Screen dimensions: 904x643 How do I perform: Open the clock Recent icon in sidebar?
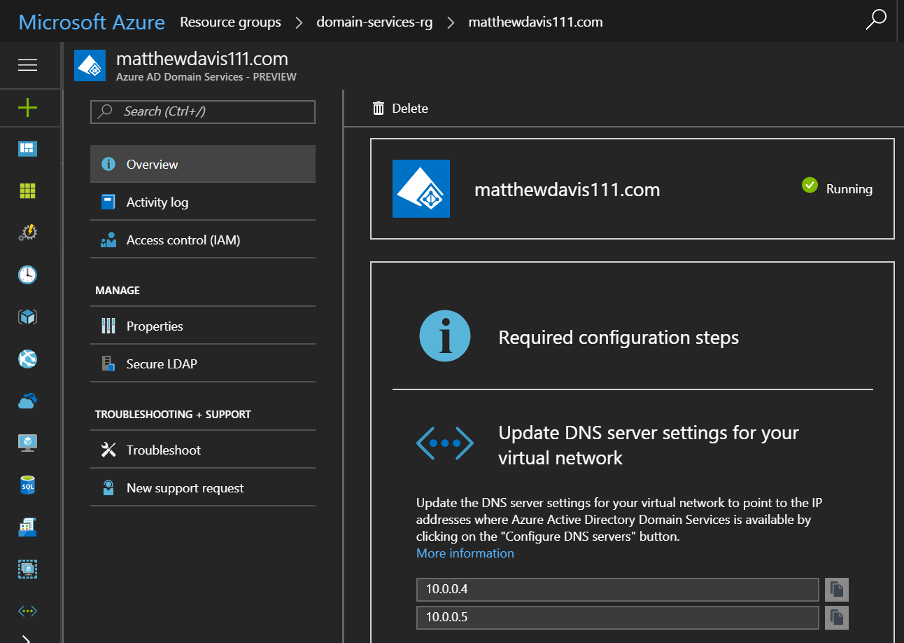(x=28, y=275)
